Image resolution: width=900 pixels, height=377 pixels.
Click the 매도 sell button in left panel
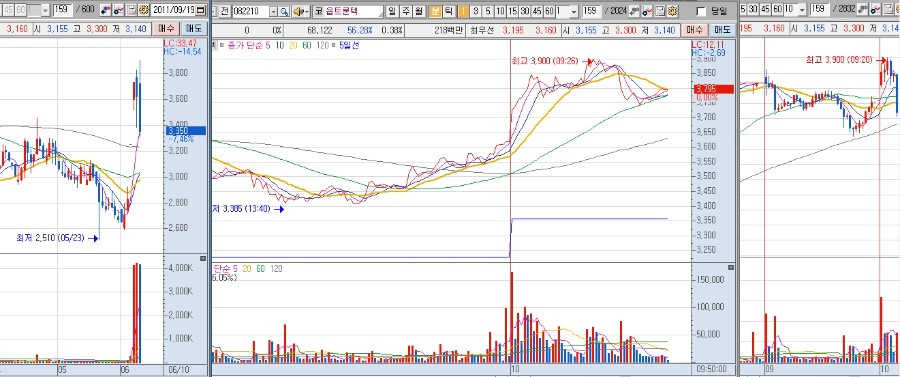coord(195,29)
